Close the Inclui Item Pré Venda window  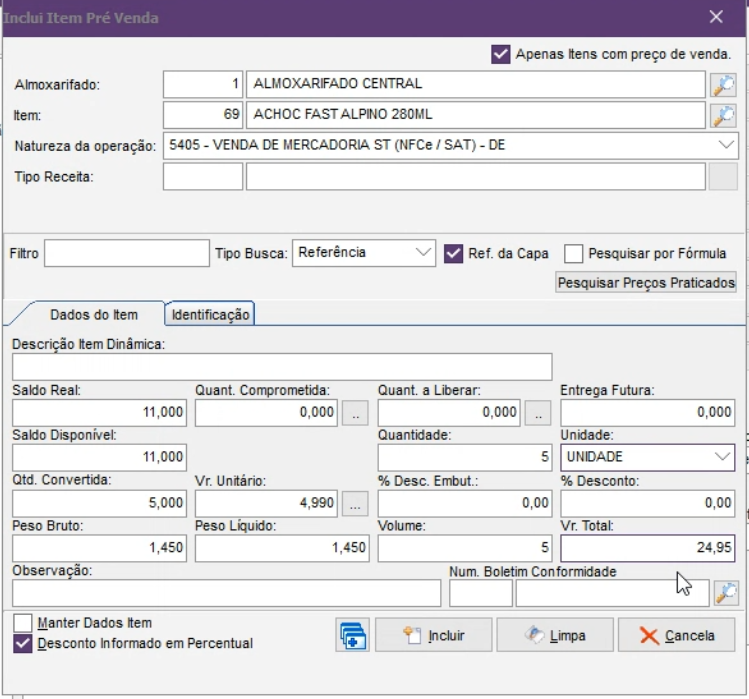[716, 17]
